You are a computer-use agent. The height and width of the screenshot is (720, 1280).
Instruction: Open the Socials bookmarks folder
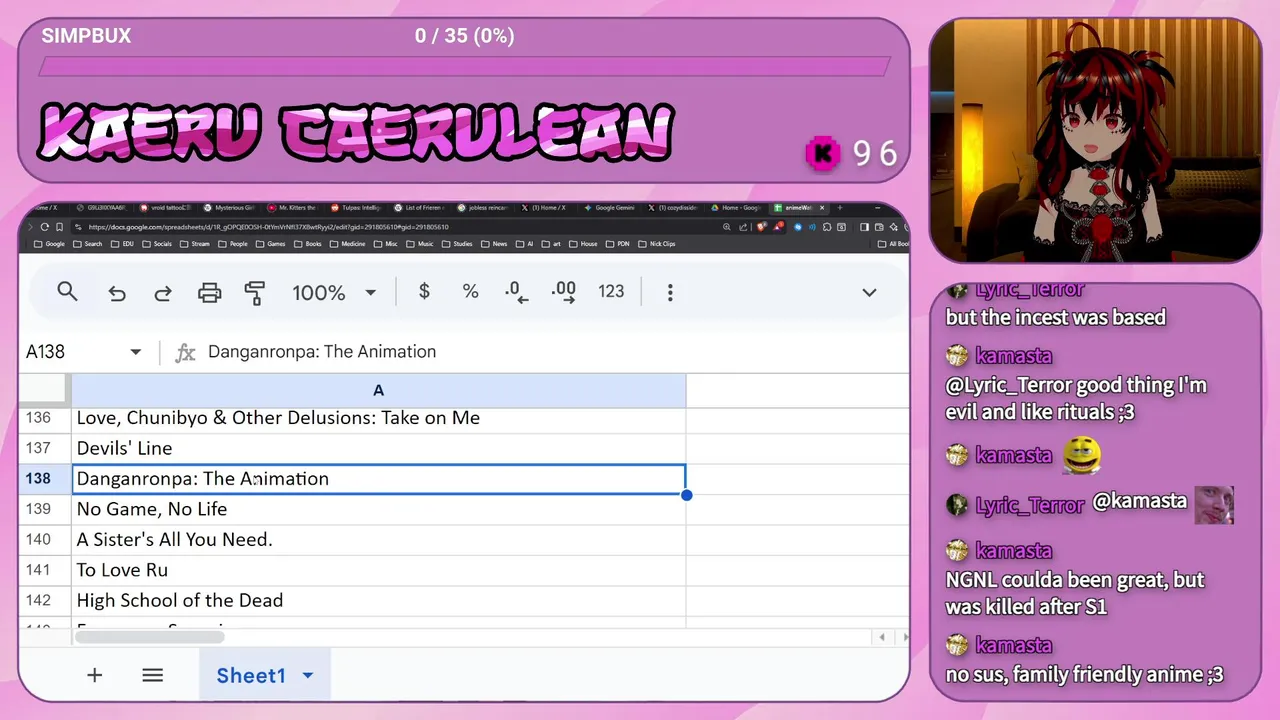[155, 244]
